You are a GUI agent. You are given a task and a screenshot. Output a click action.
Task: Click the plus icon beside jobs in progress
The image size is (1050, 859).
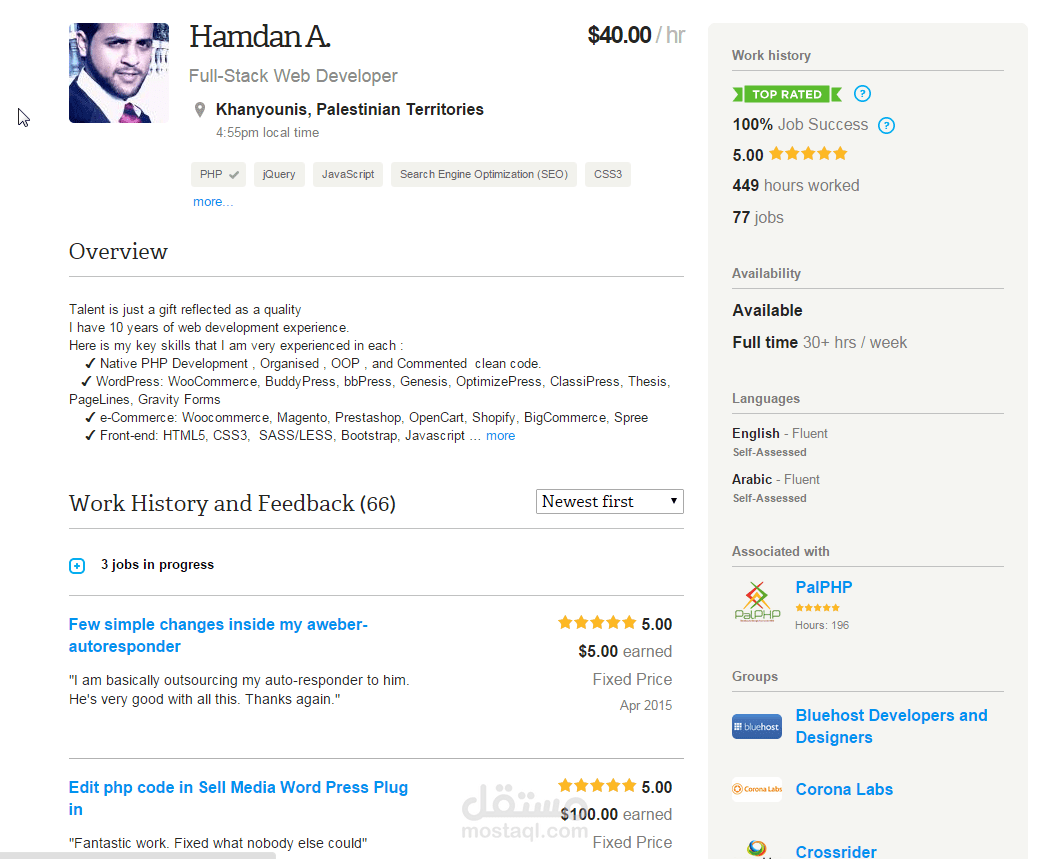[x=77, y=565]
